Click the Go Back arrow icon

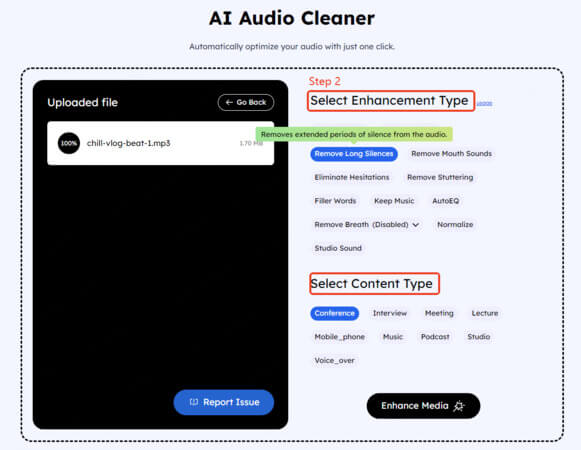(229, 102)
